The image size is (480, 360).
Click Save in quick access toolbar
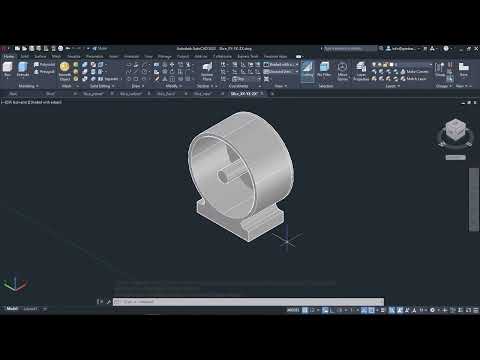point(32,49)
